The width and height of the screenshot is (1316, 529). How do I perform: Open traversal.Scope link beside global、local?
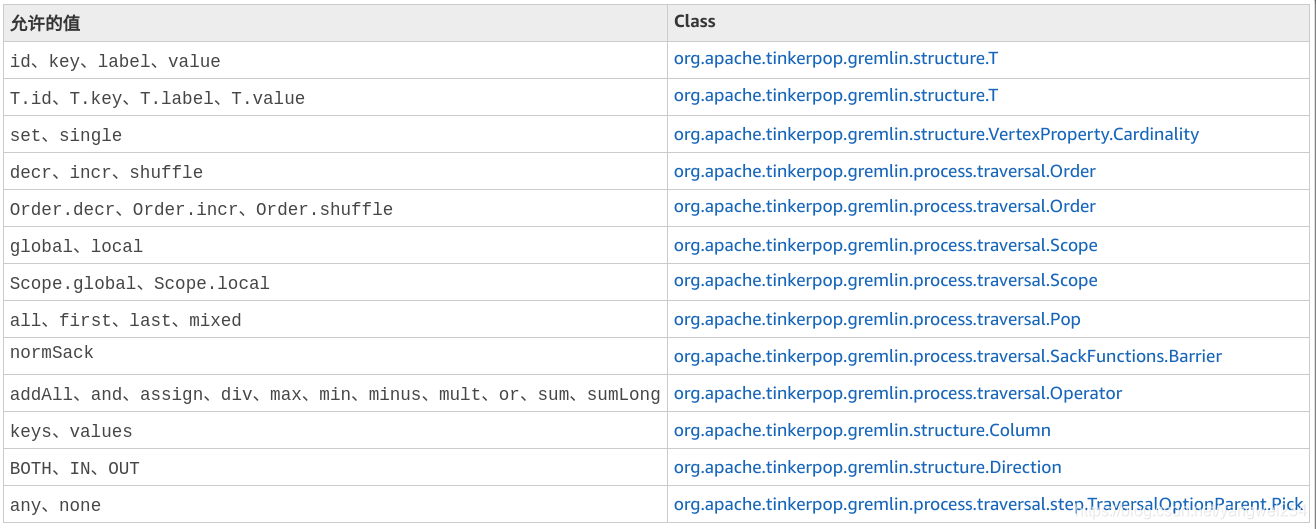(x=886, y=246)
